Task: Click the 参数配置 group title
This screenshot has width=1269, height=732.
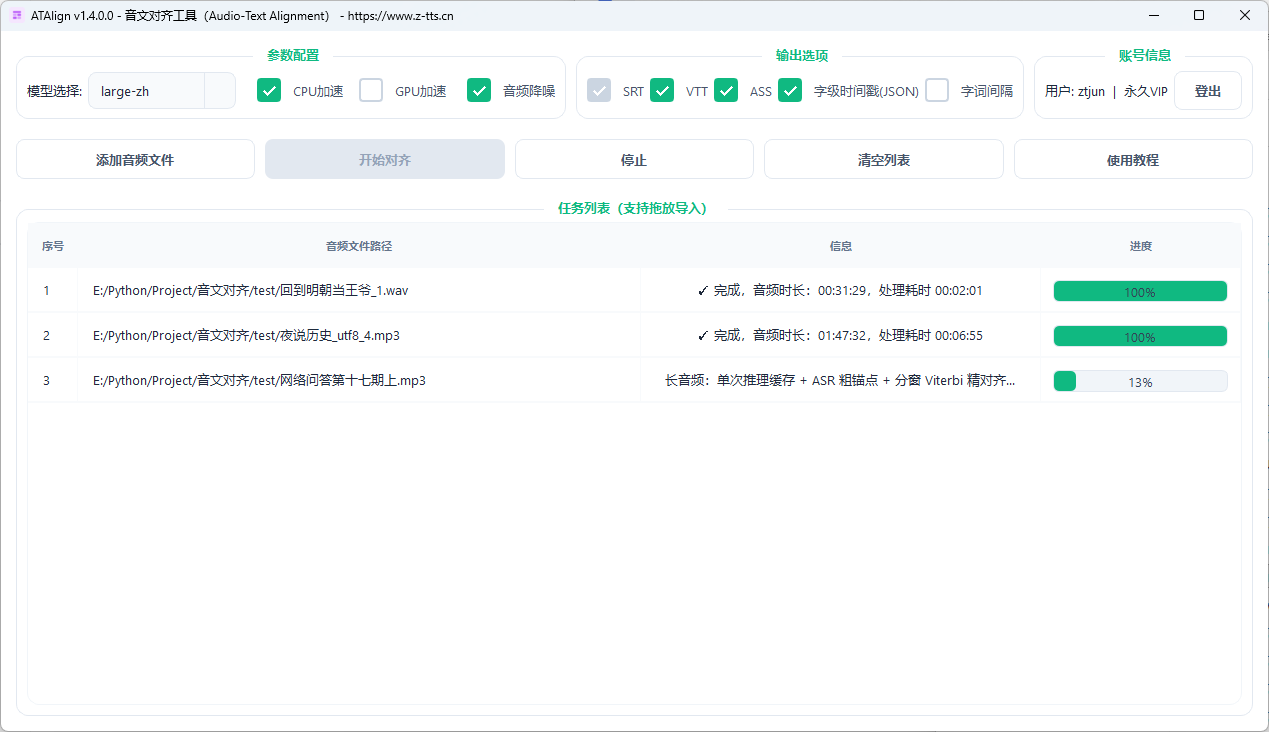Action: click(293, 56)
